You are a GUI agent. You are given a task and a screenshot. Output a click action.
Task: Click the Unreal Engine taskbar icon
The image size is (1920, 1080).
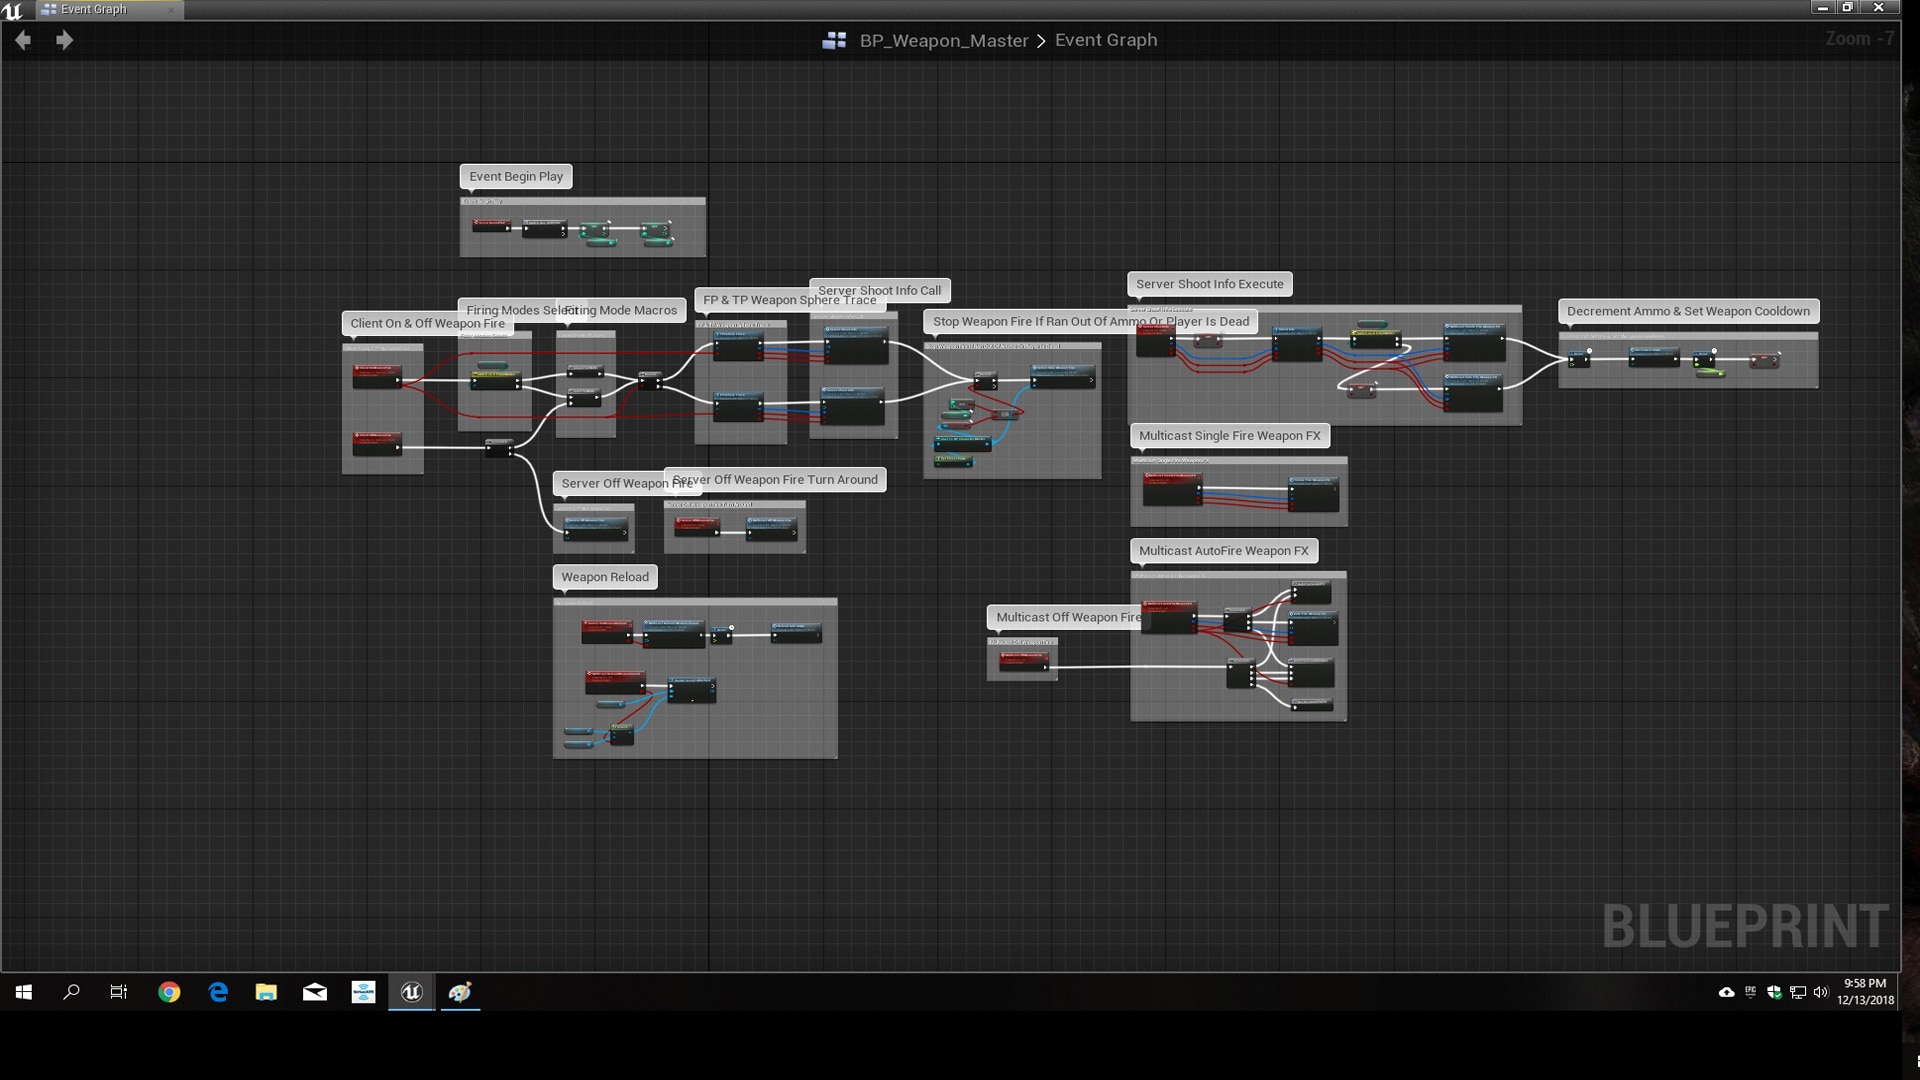point(412,992)
